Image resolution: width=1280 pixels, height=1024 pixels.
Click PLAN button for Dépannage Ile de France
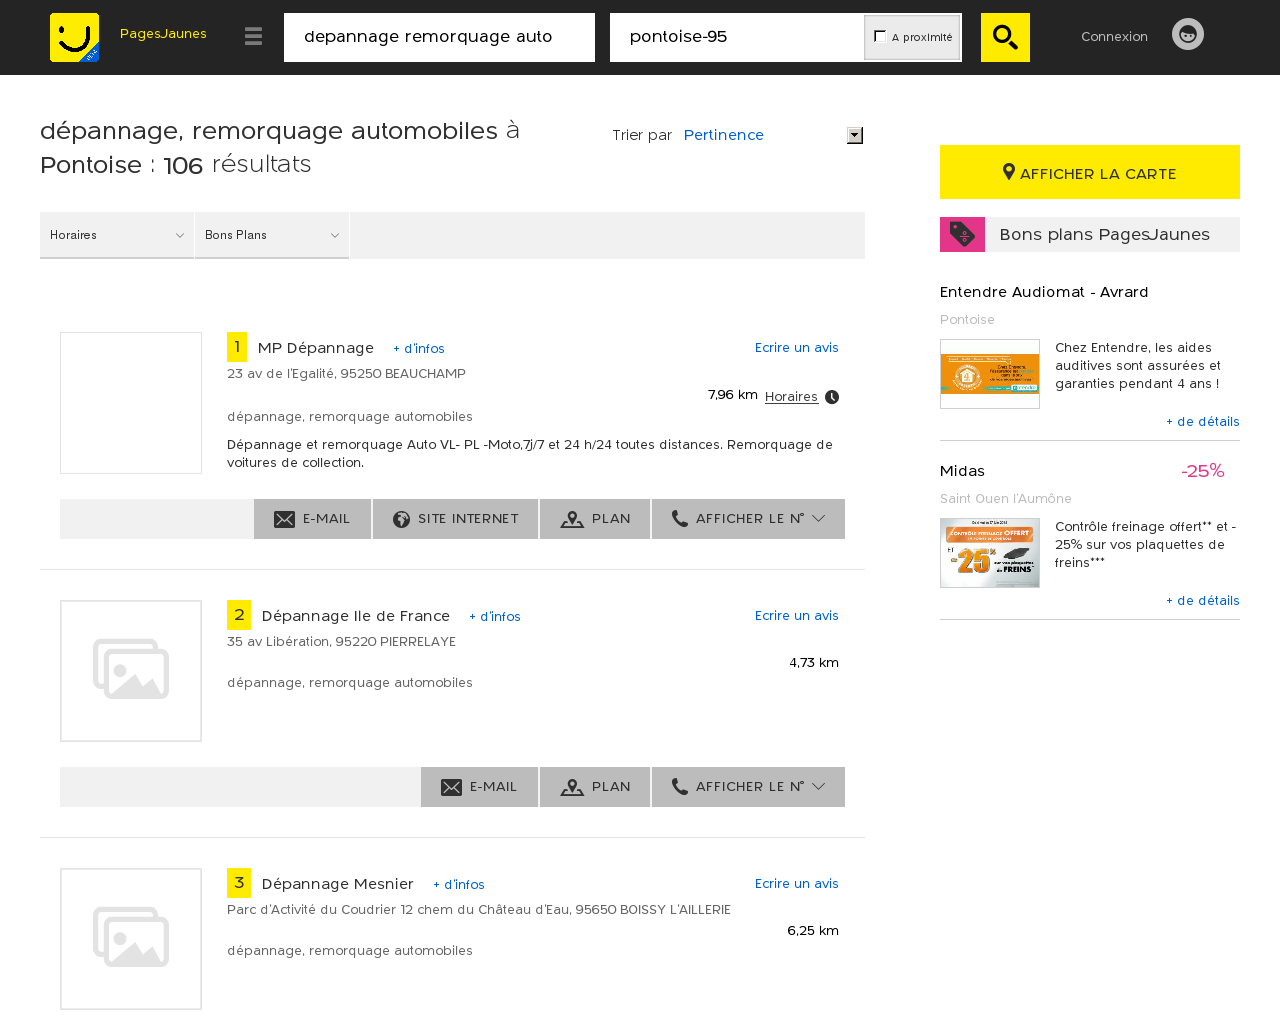coord(595,787)
